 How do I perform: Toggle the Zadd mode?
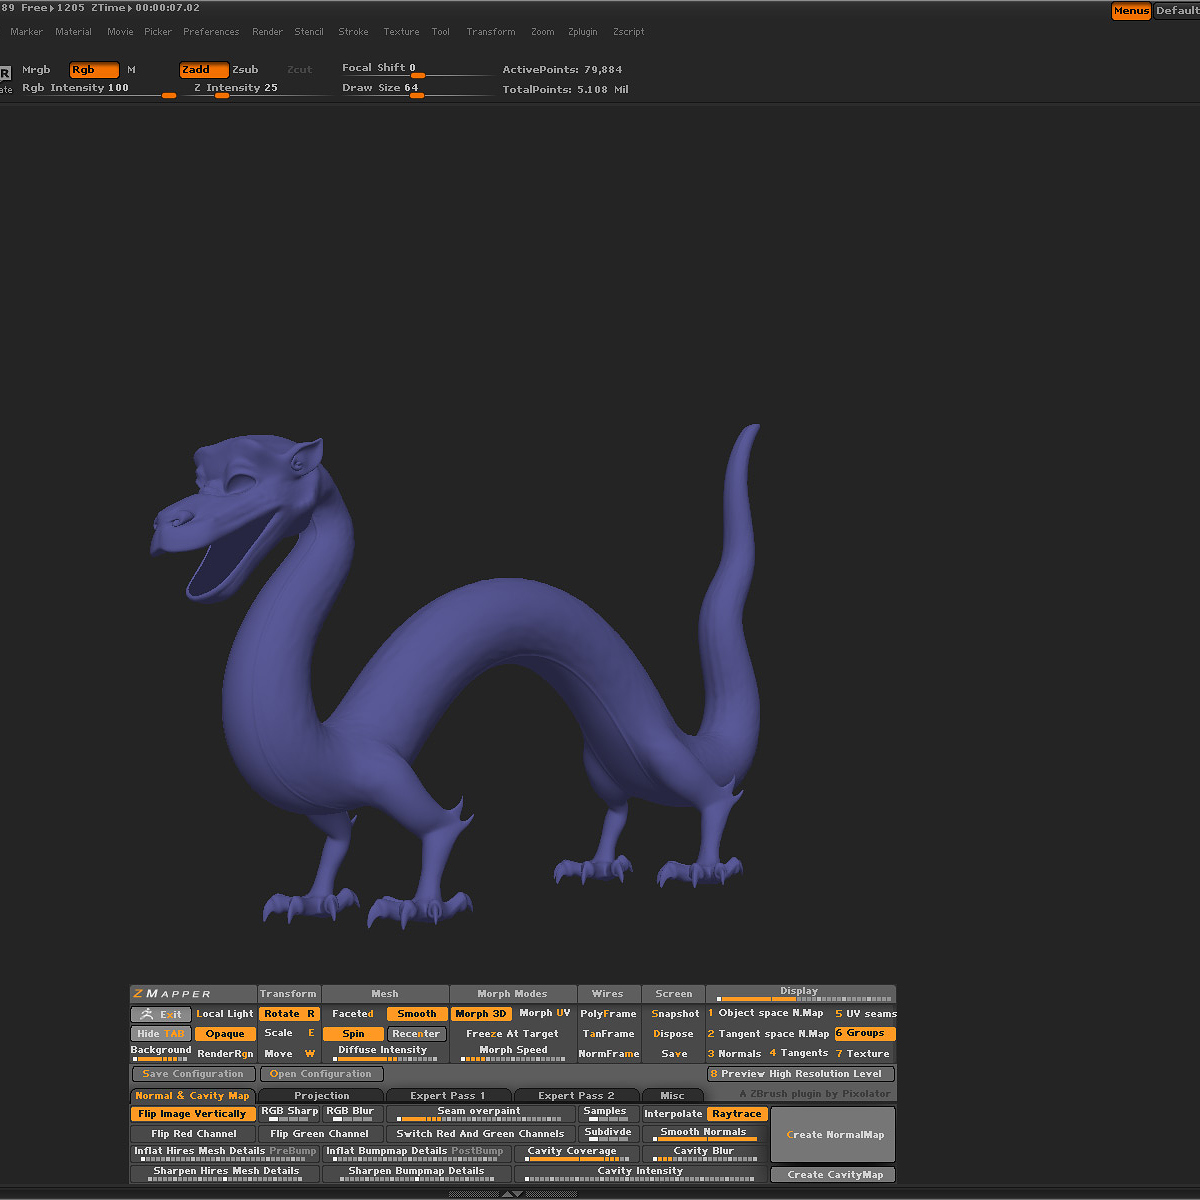204,70
